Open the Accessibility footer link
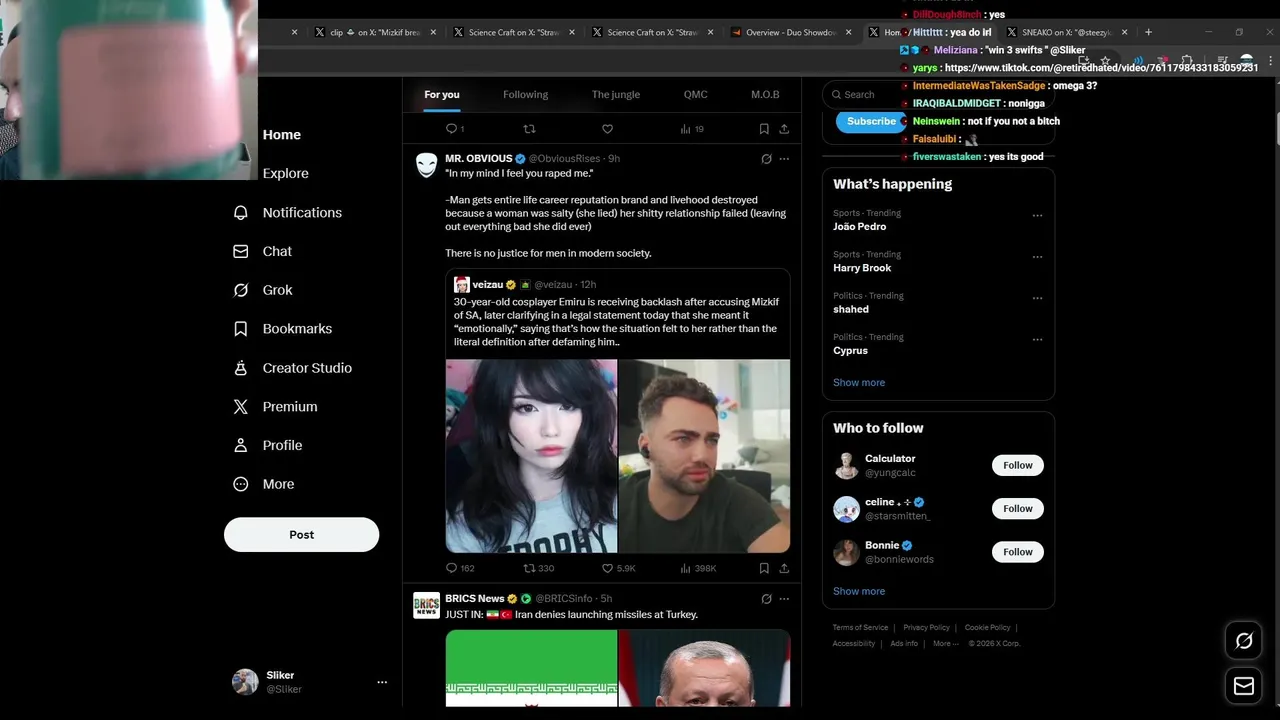The width and height of the screenshot is (1280, 720). click(853, 644)
